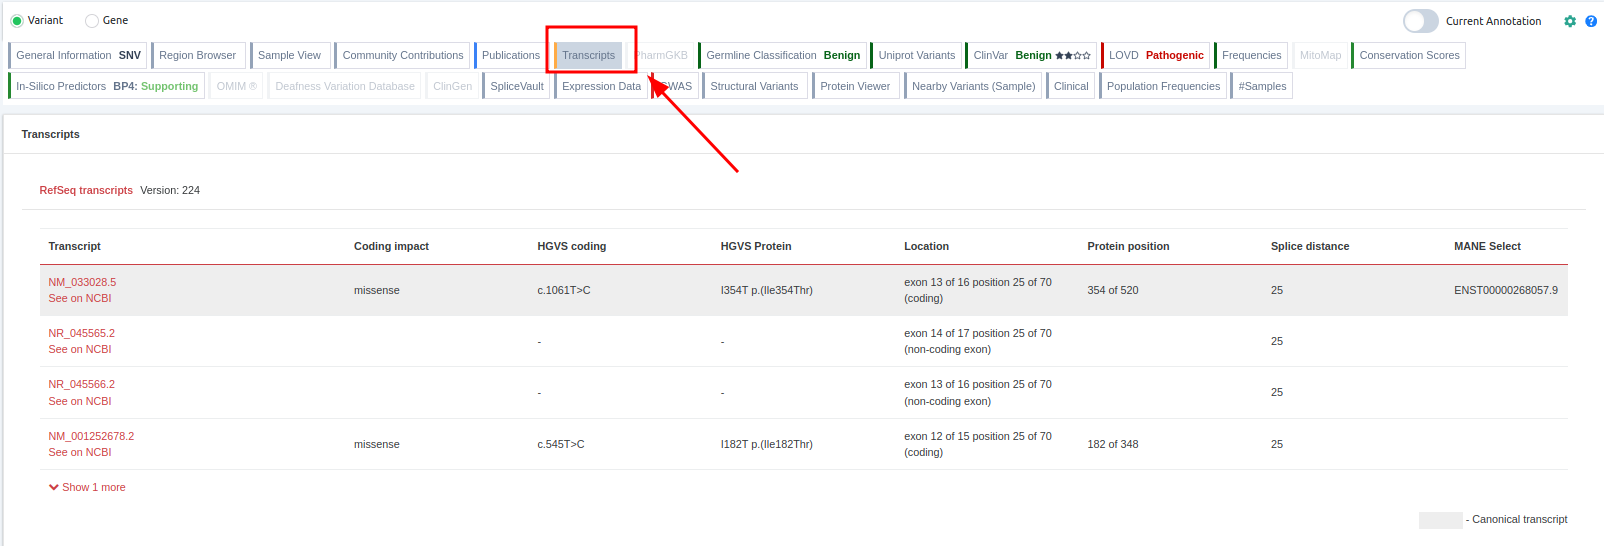This screenshot has height=546, width=1604.
Task: Open the settings gear icon
Action: point(1570,21)
